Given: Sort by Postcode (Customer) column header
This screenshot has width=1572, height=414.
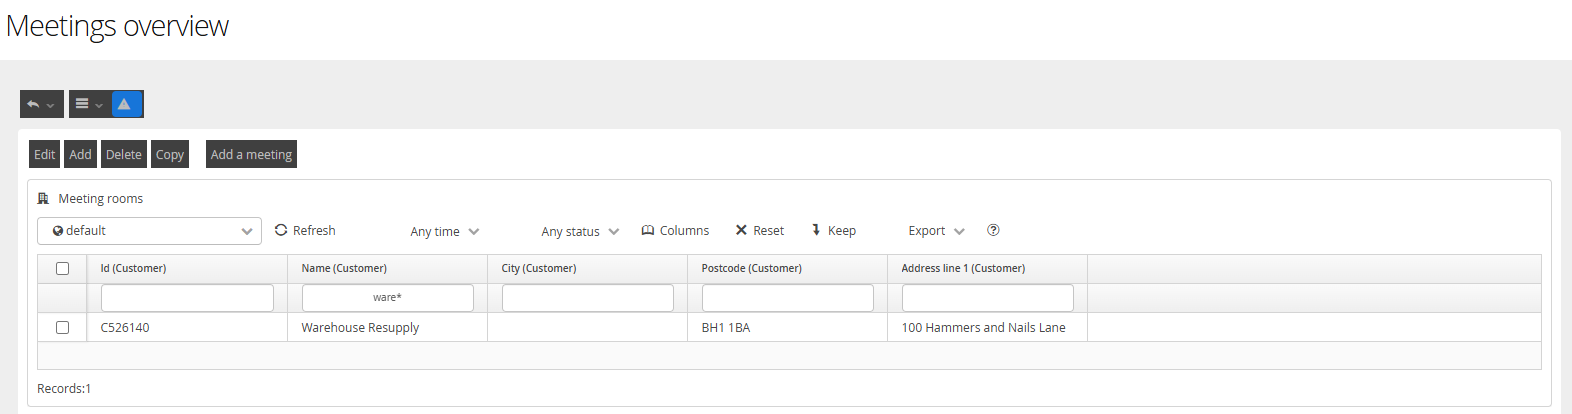Looking at the screenshot, I should (752, 268).
